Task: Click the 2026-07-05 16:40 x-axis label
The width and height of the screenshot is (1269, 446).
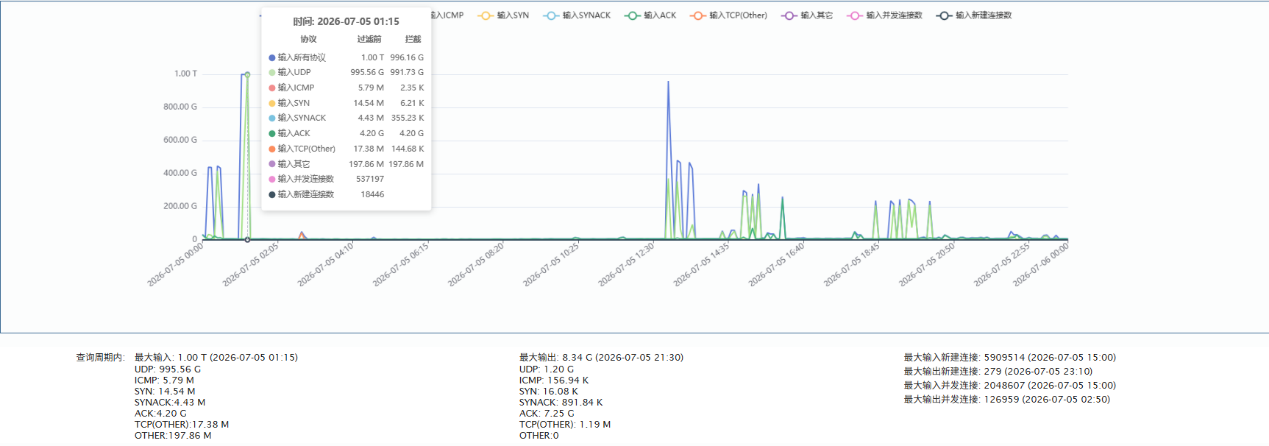Action: 778,263
